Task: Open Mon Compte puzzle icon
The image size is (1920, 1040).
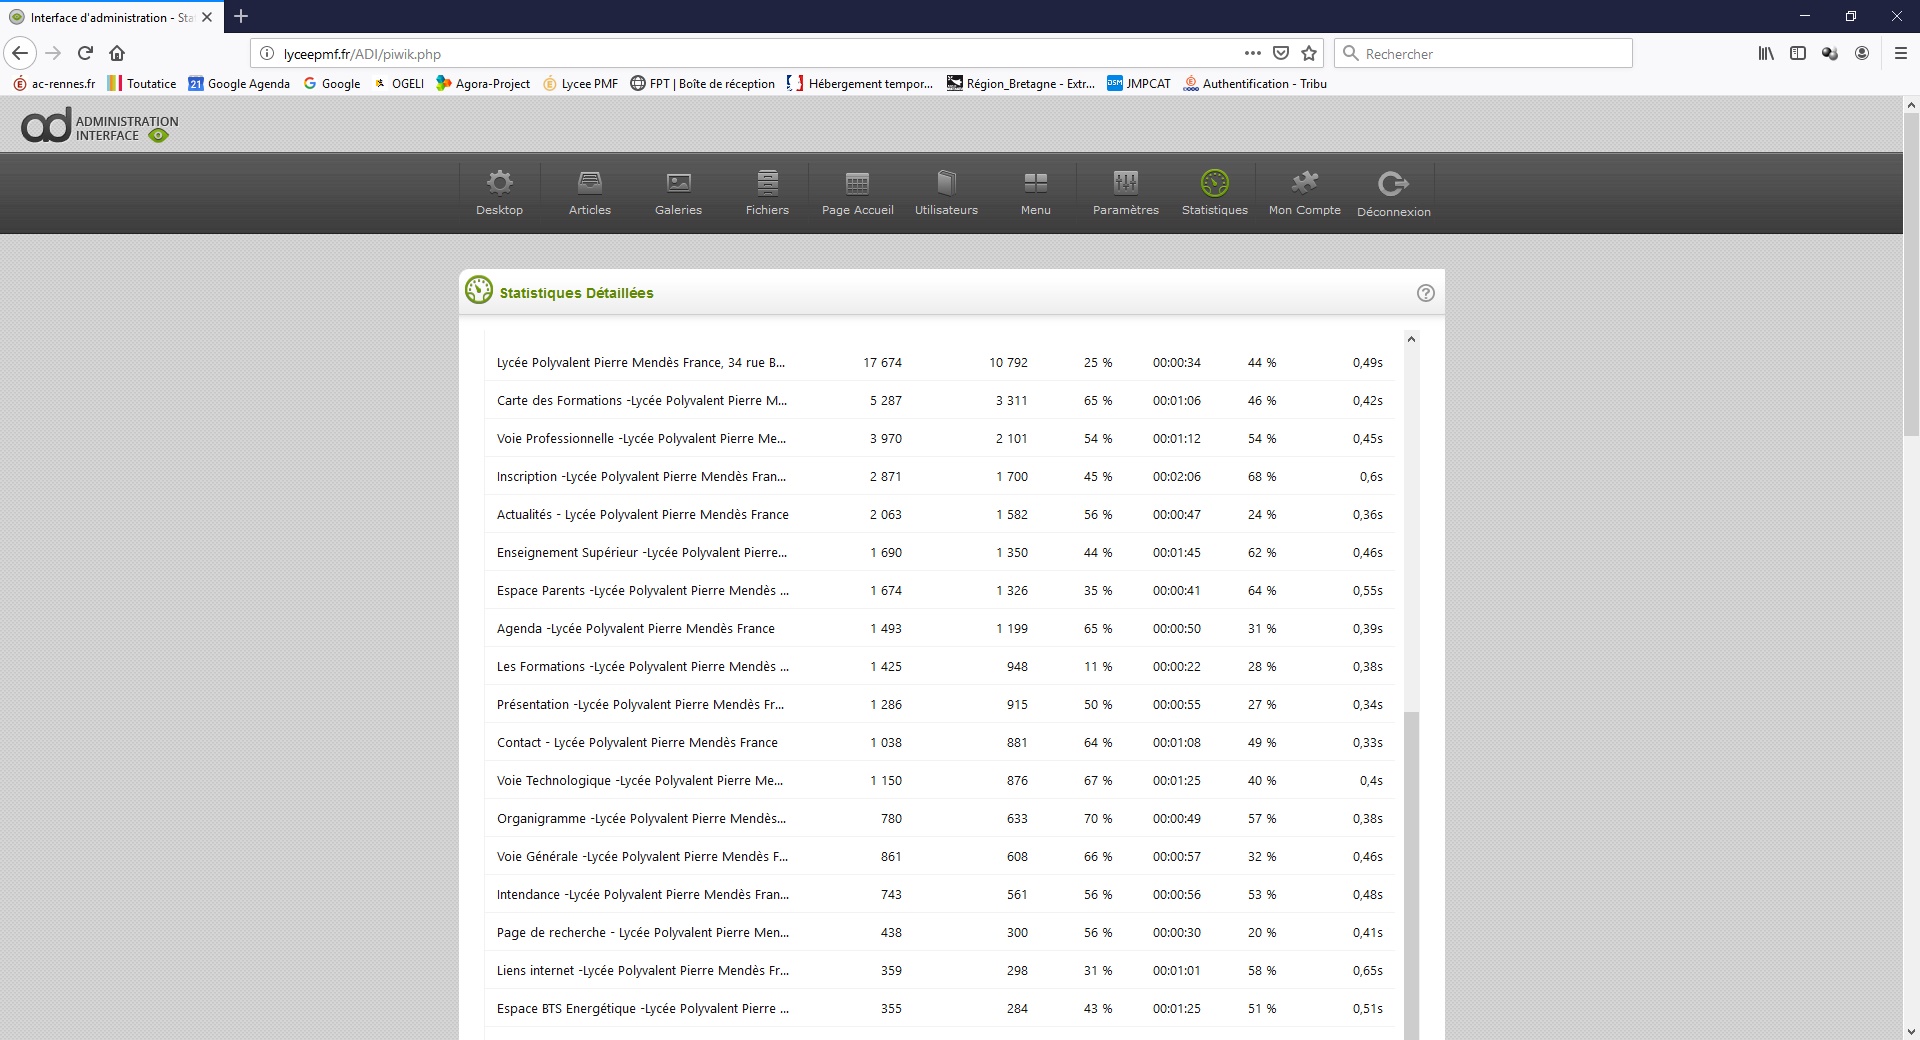Action: (x=1304, y=183)
